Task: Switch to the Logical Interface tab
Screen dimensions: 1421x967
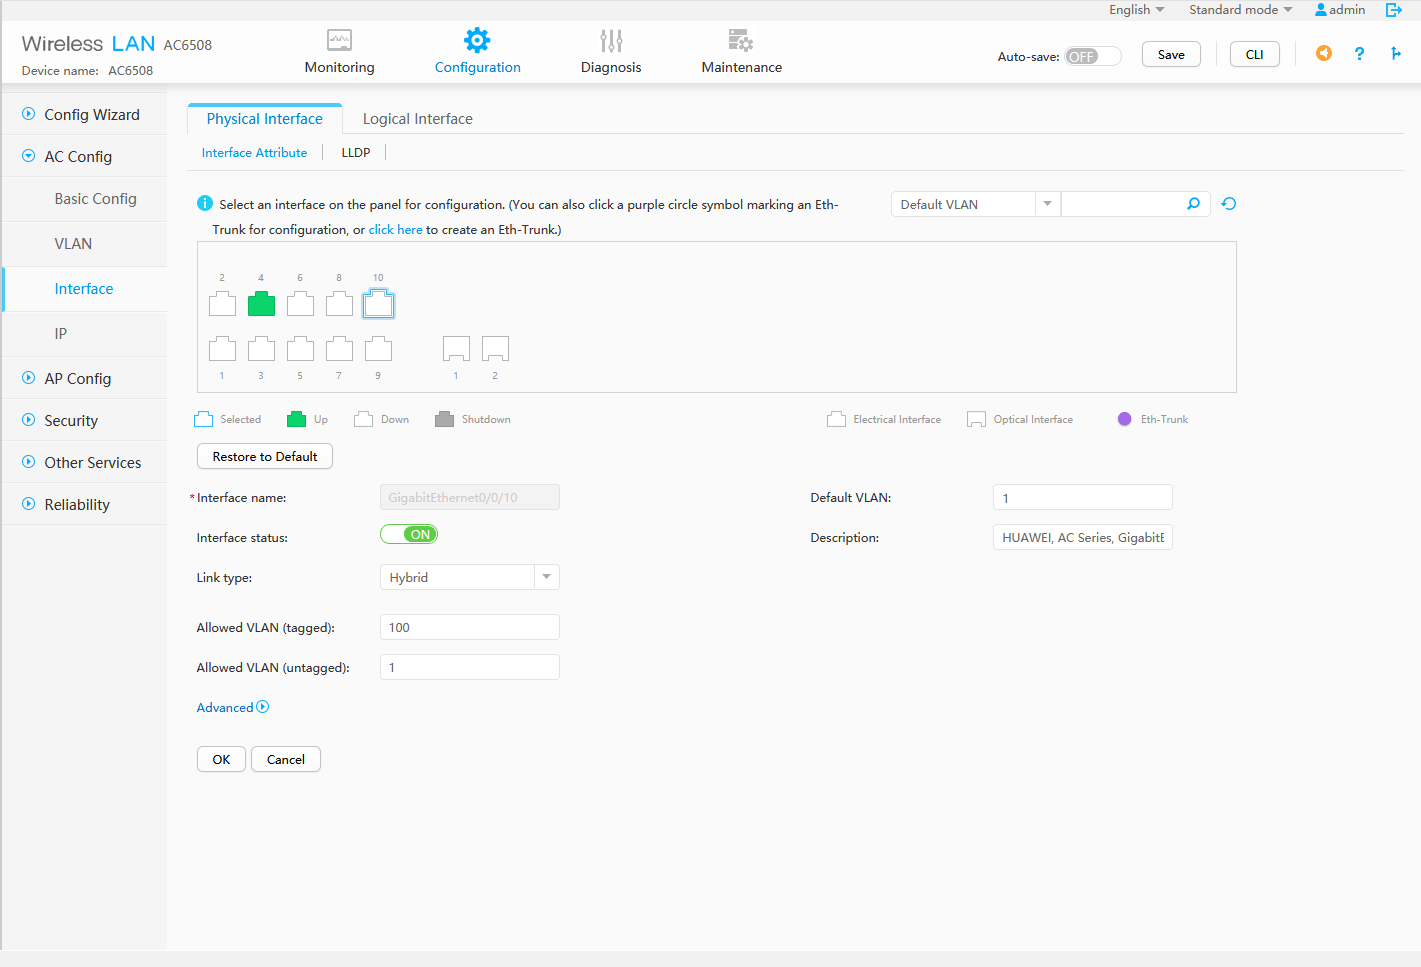Action: 417,118
